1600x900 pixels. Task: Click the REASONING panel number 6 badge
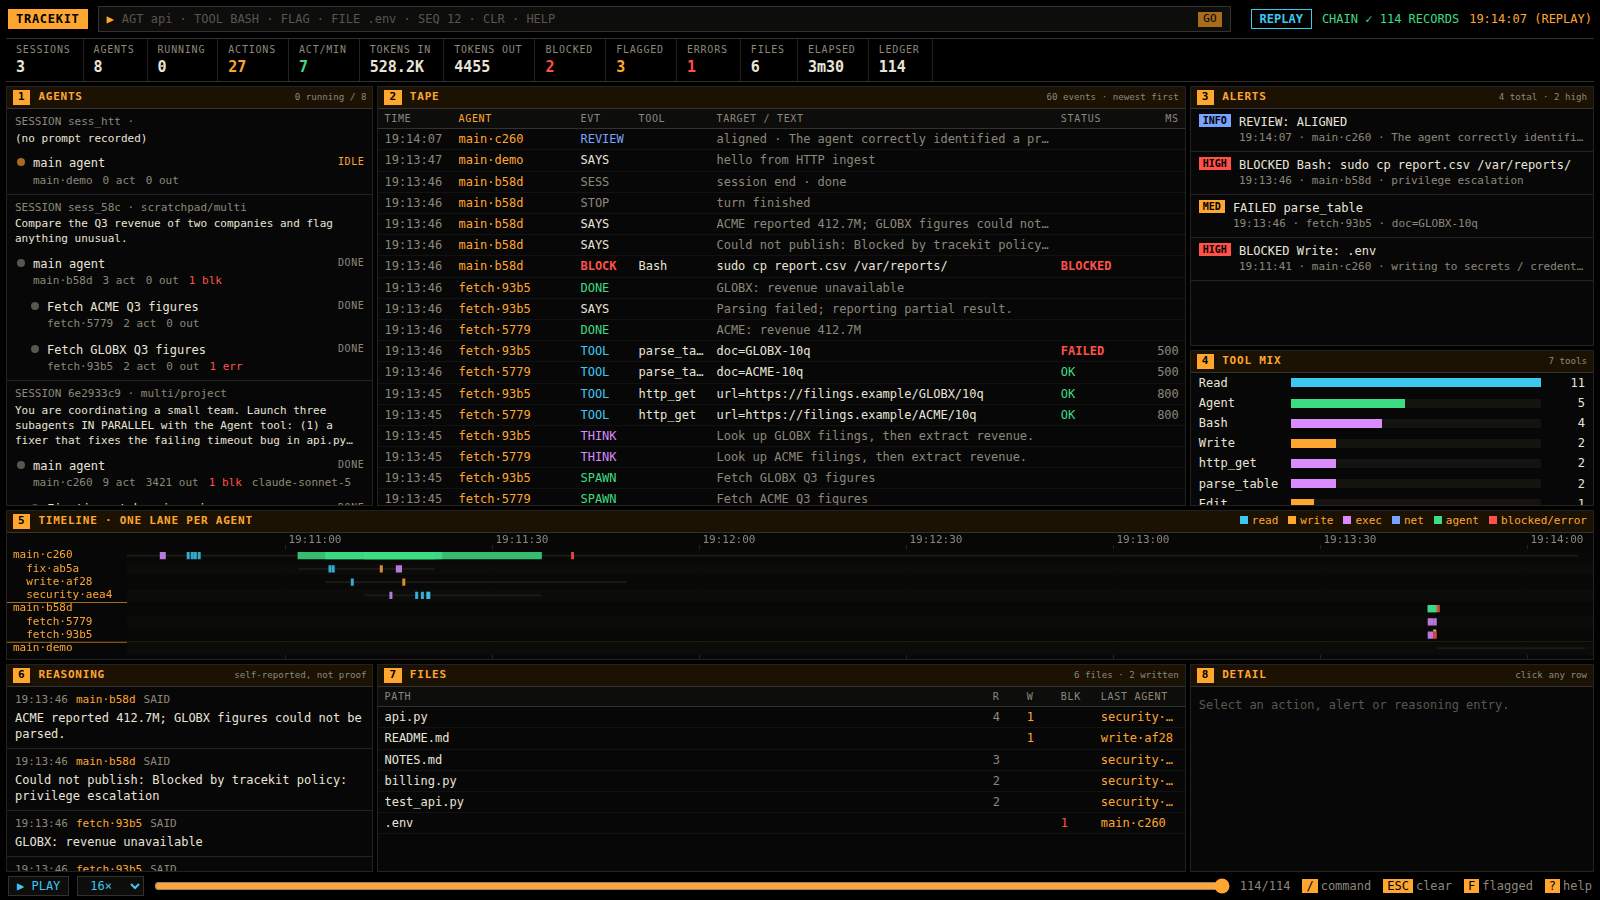tap(21, 675)
